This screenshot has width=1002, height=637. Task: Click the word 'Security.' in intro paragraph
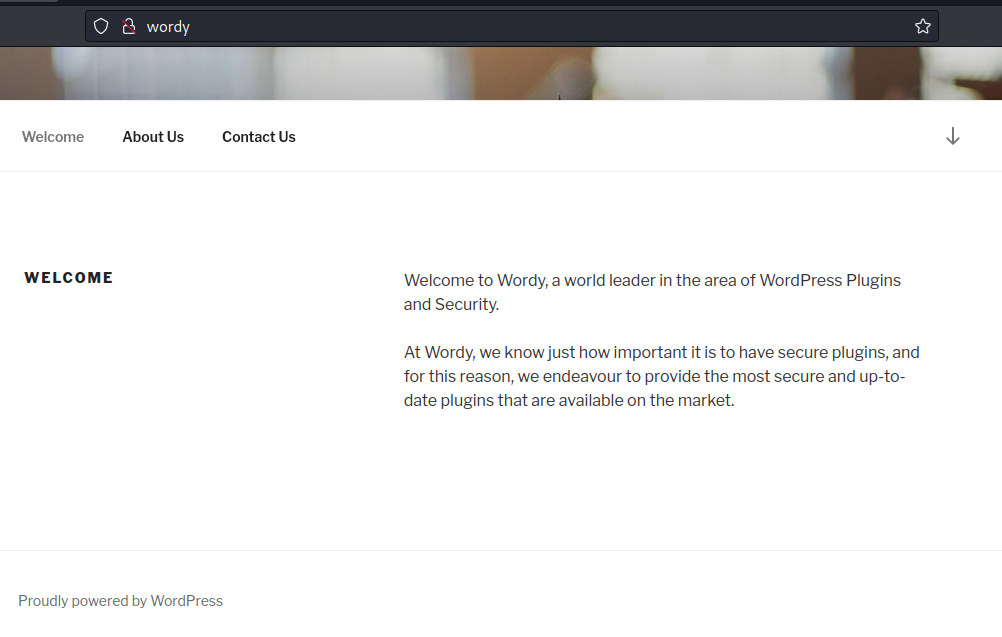coord(466,304)
